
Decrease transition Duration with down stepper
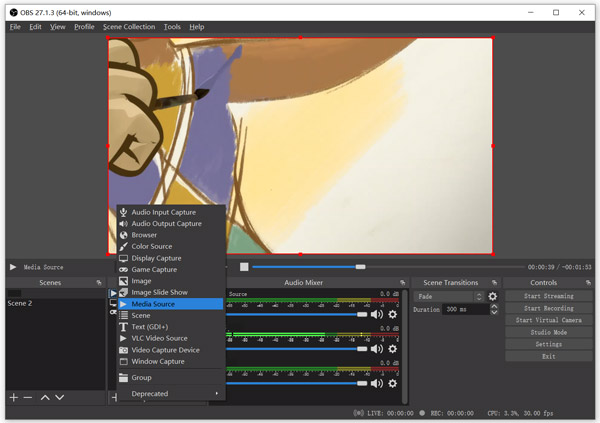tap(494, 312)
